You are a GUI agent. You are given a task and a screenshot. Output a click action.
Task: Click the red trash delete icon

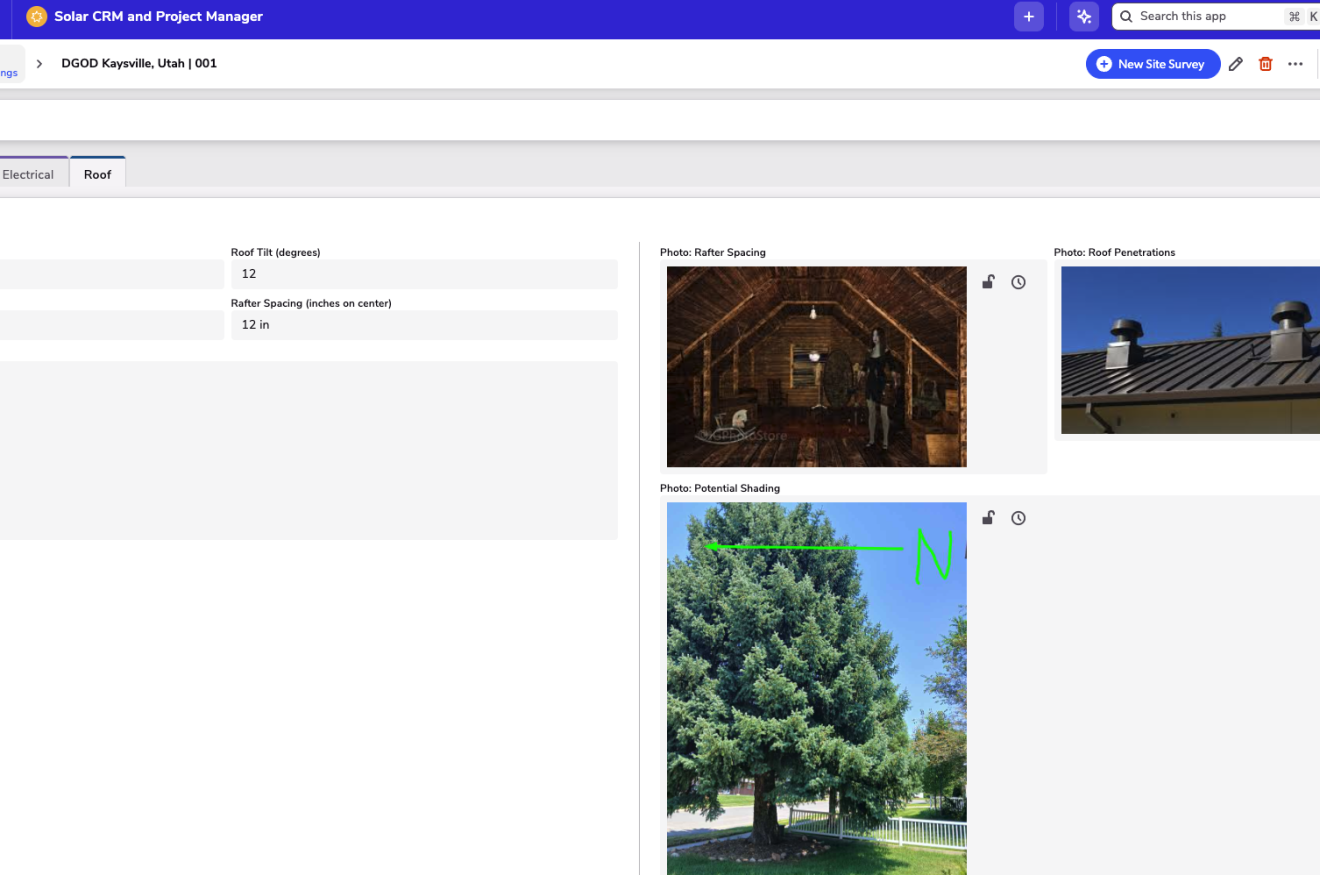1265,64
